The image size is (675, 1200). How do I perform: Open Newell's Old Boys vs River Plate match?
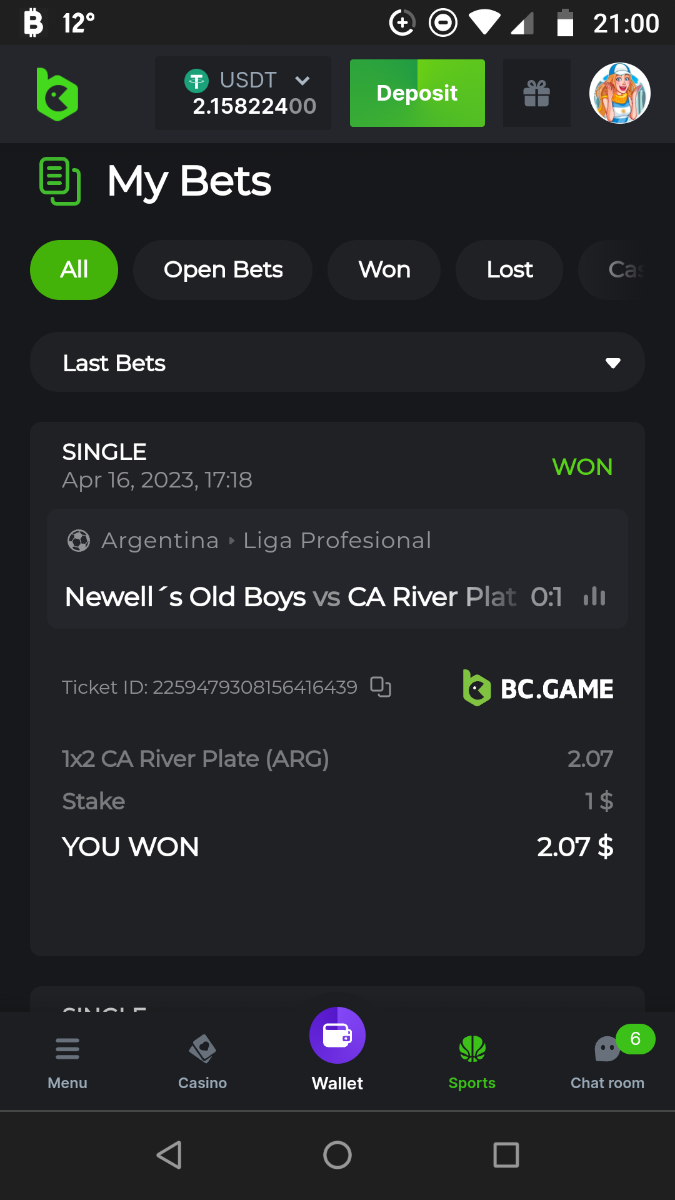(290, 597)
